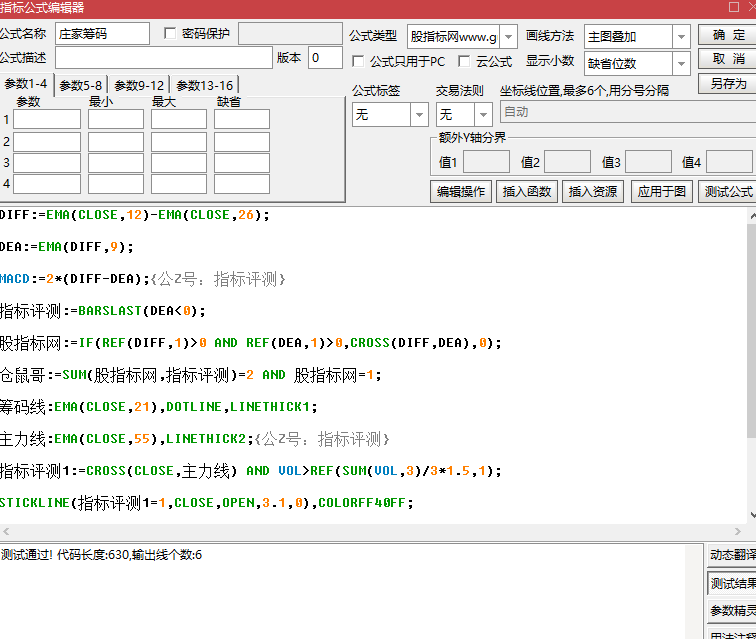Click the 取消 button

click(x=728, y=59)
